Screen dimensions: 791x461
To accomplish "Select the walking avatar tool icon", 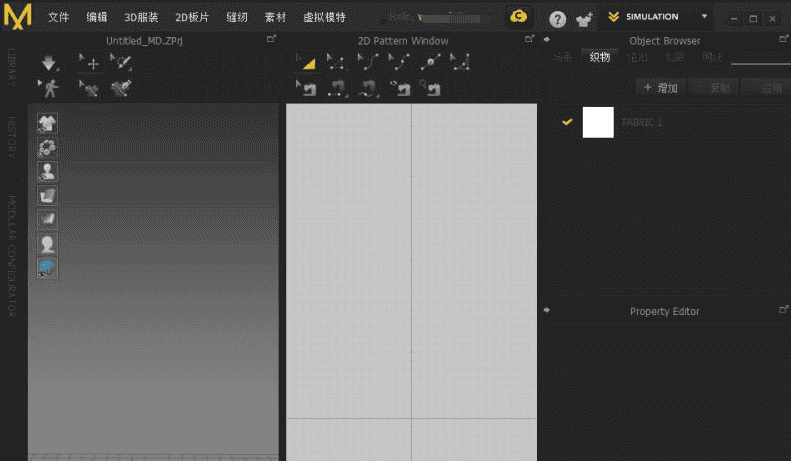I will [49, 88].
